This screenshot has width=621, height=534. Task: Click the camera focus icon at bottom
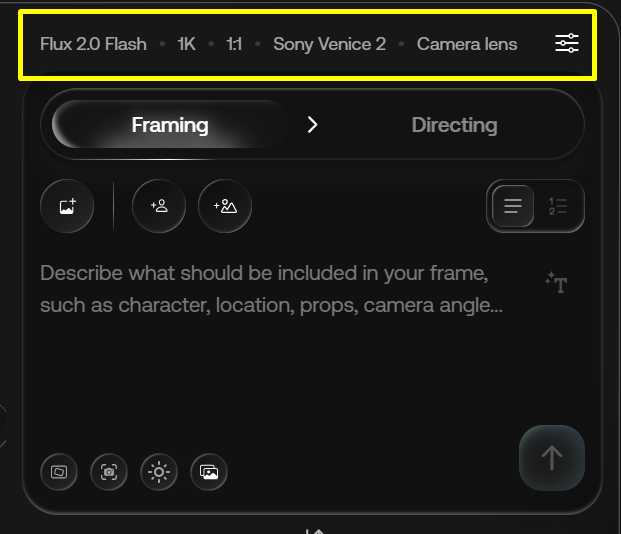pos(109,471)
